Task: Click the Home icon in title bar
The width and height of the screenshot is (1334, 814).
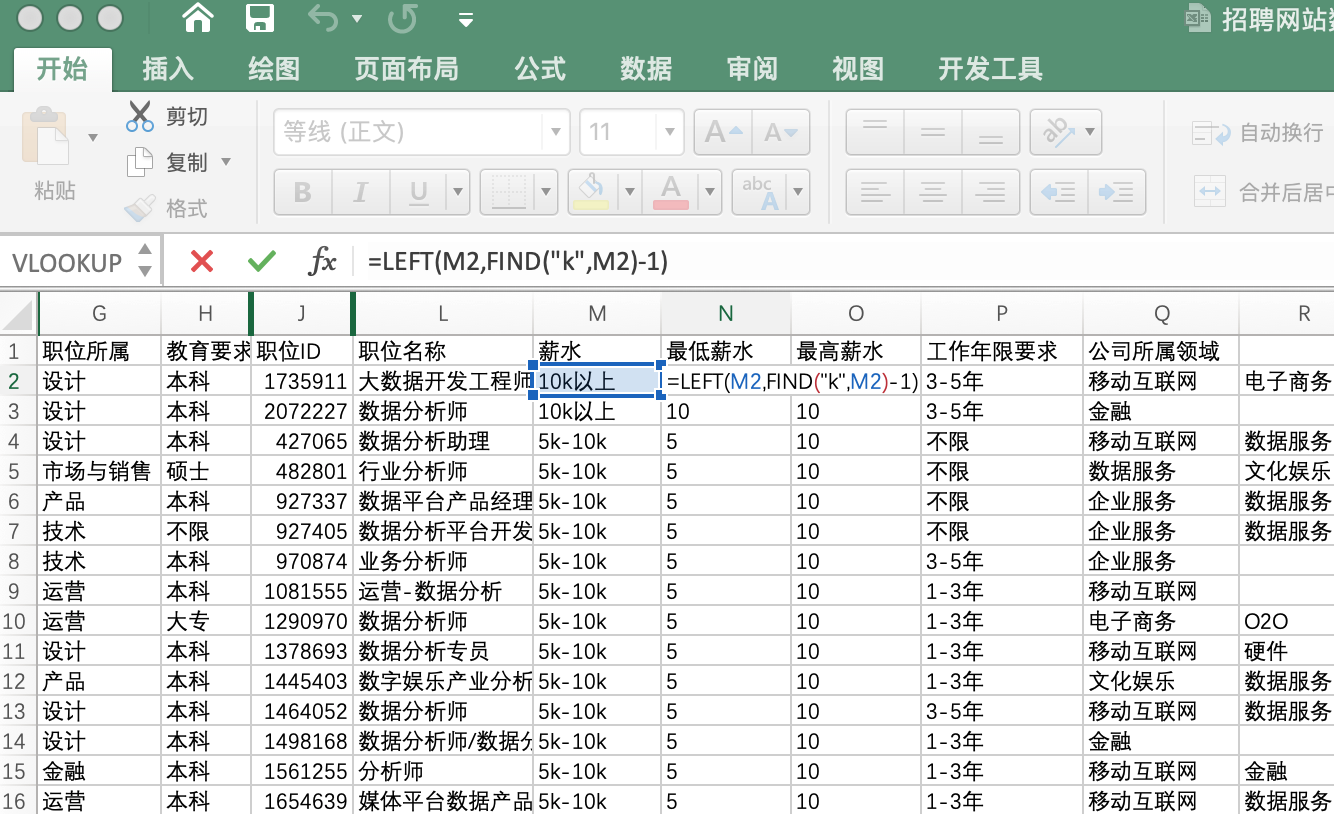Action: coord(198,18)
